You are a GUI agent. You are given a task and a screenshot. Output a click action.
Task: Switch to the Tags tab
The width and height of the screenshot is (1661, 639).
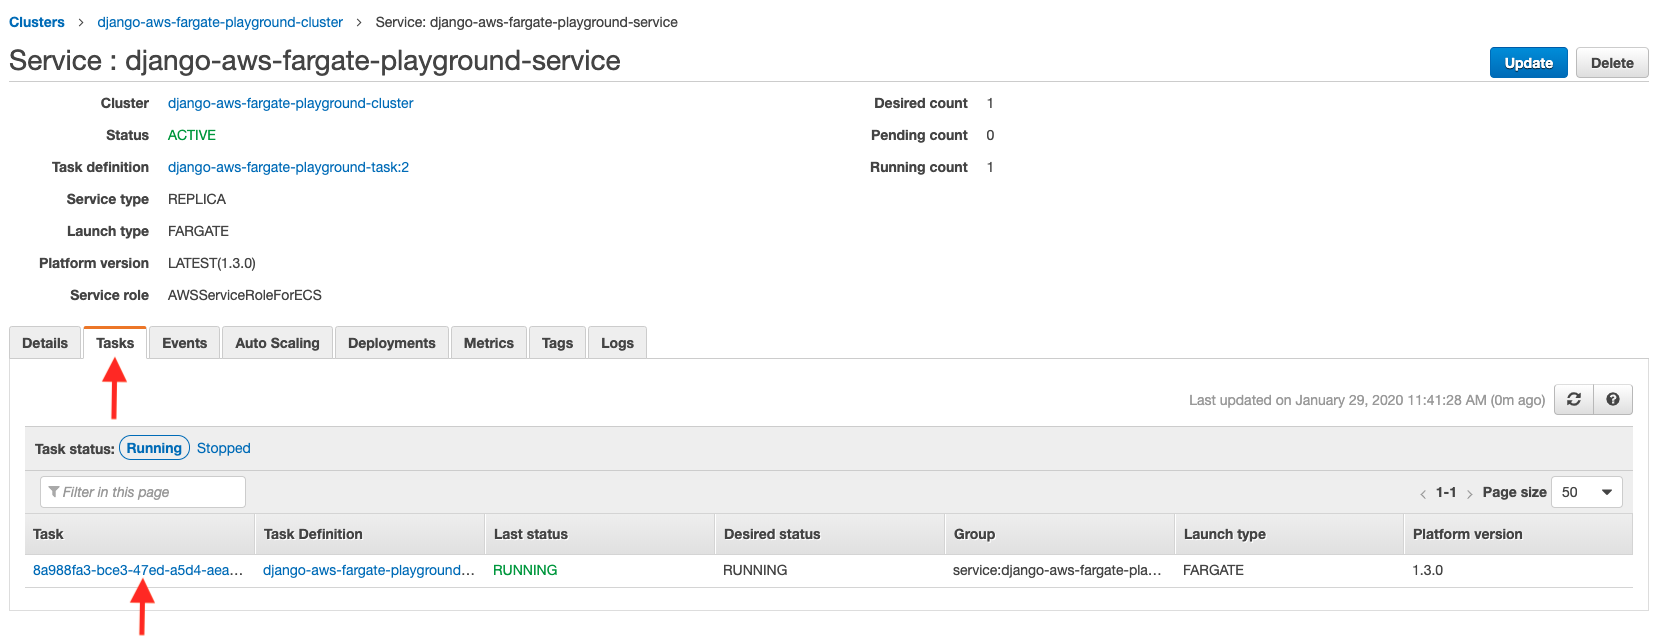click(x=557, y=343)
